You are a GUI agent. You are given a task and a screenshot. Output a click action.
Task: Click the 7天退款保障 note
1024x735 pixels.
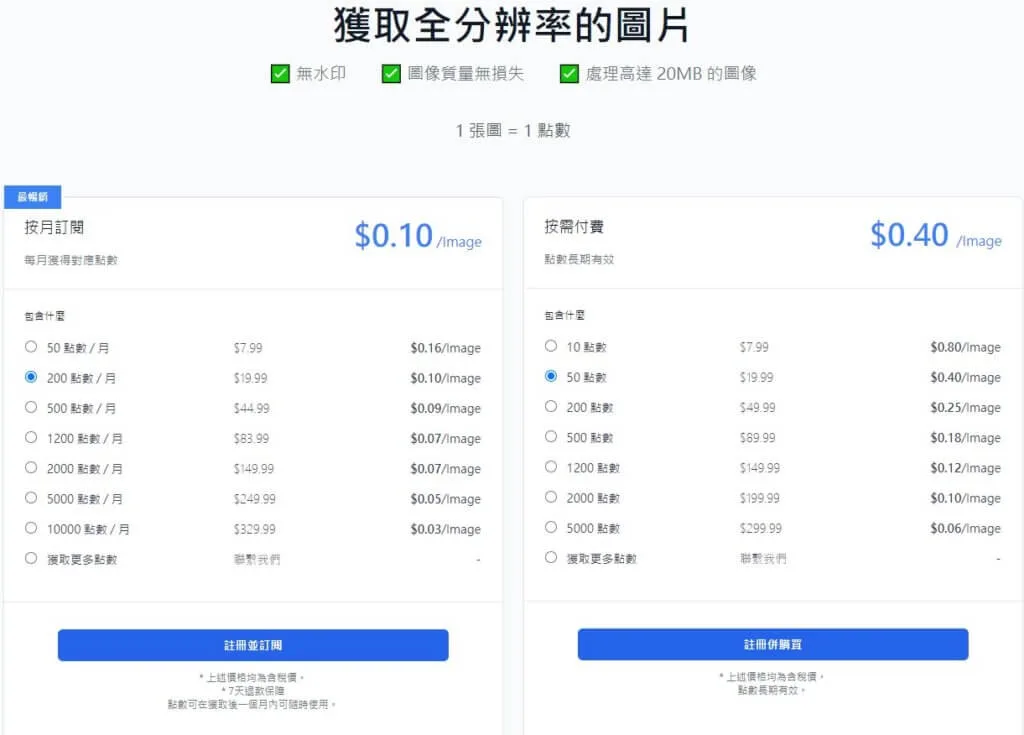(x=253, y=691)
